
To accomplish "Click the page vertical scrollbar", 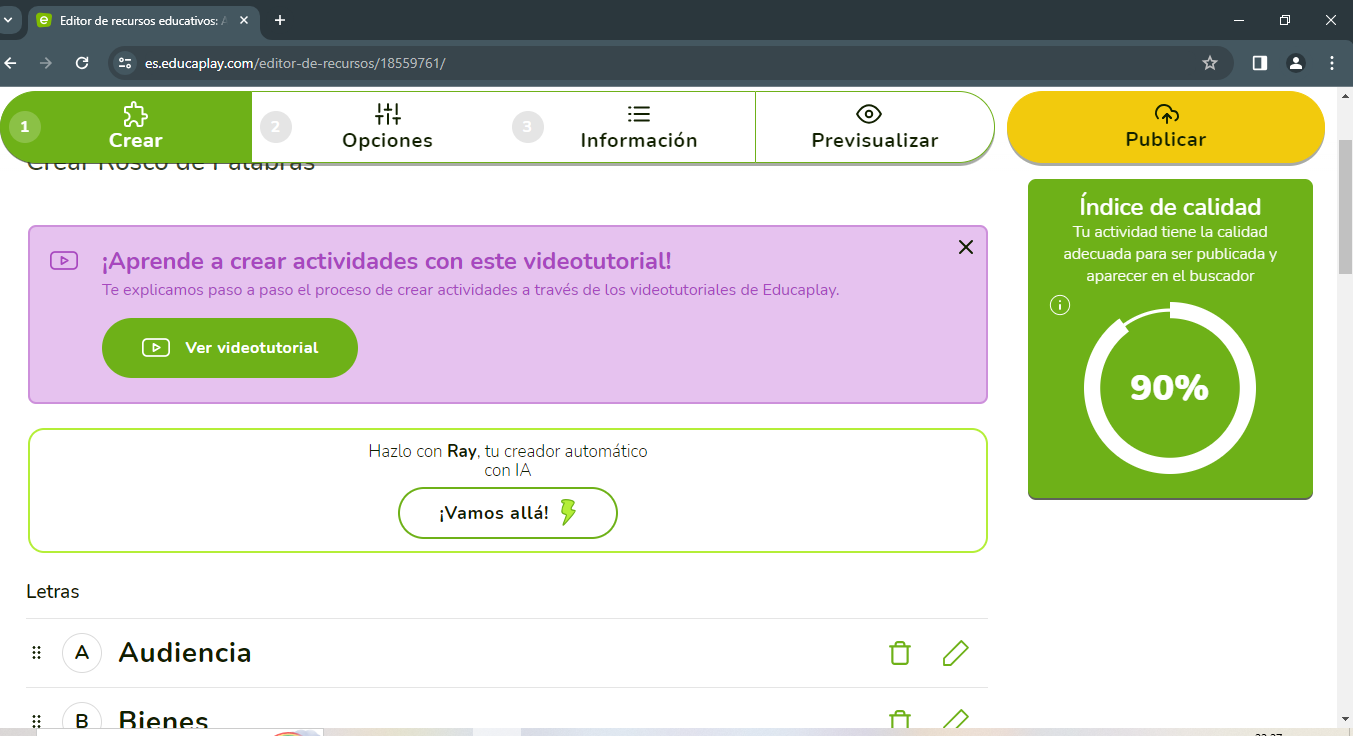I will 1345,208.
